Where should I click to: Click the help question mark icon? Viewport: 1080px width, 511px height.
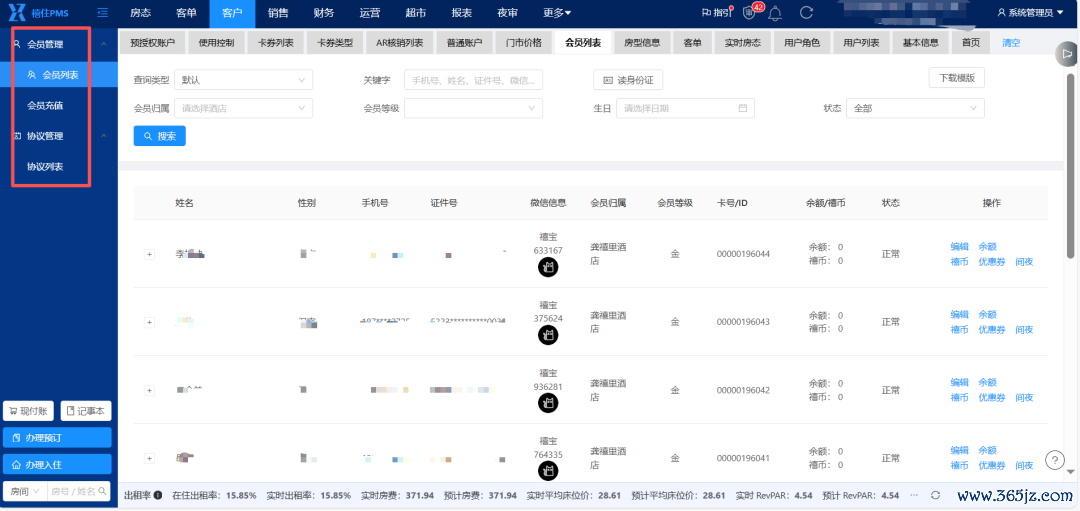[1054, 460]
